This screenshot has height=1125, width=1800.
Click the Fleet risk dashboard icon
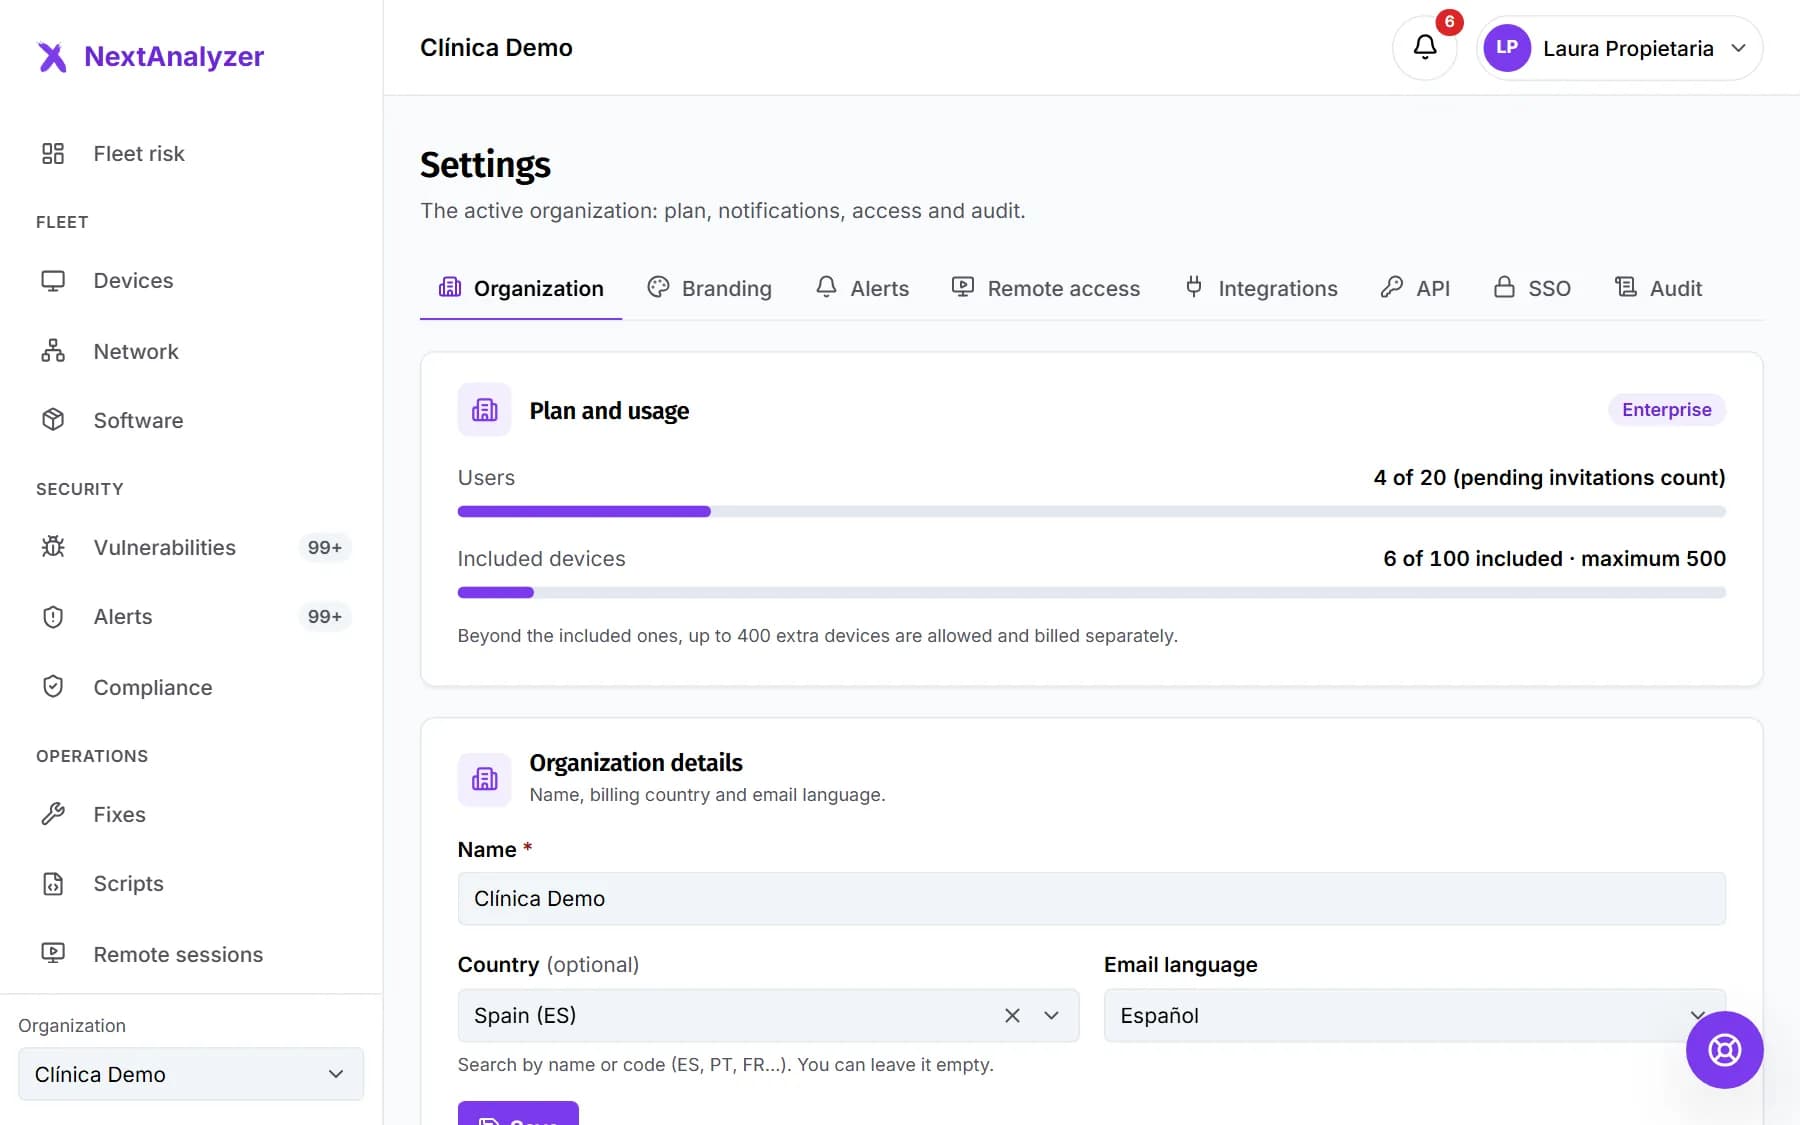pyautogui.click(x=53, y=153)
